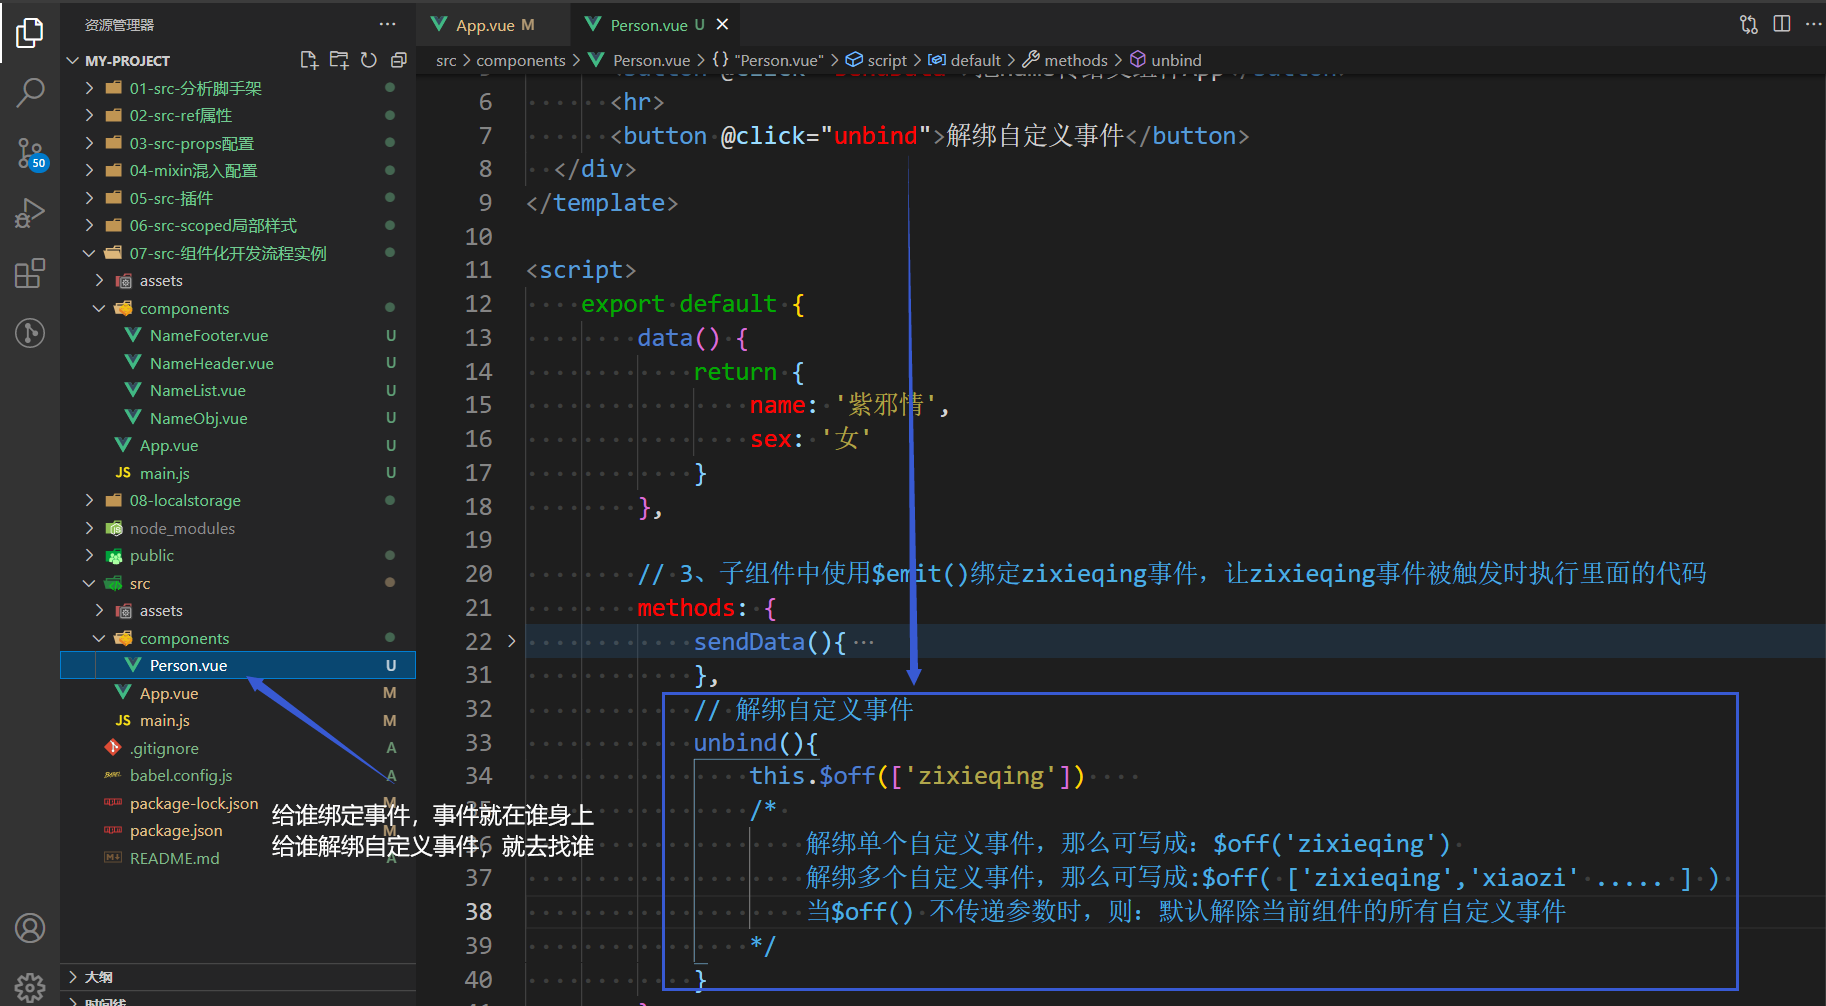
Task: Select the Person.vue editor tab
Action: point(655,25)
